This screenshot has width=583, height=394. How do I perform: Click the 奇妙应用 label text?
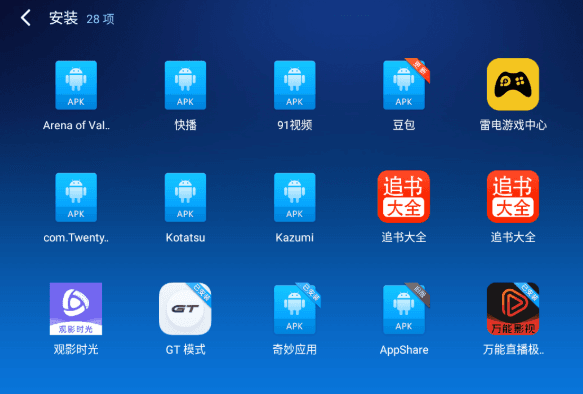pos(294,349)
